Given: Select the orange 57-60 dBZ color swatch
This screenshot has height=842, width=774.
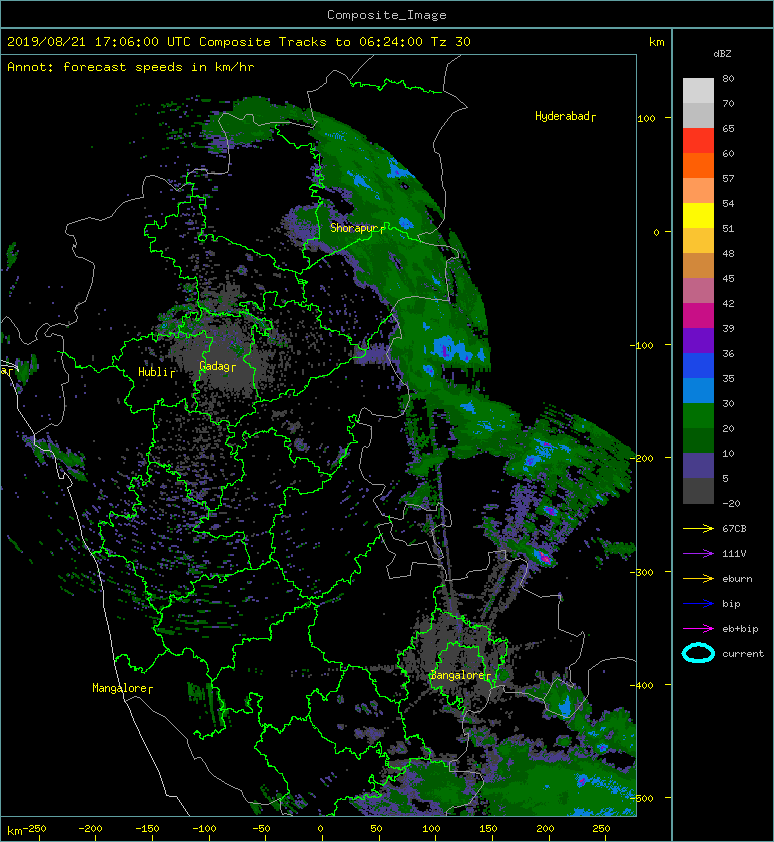Looking at the screenshot, I should point(698,165).
